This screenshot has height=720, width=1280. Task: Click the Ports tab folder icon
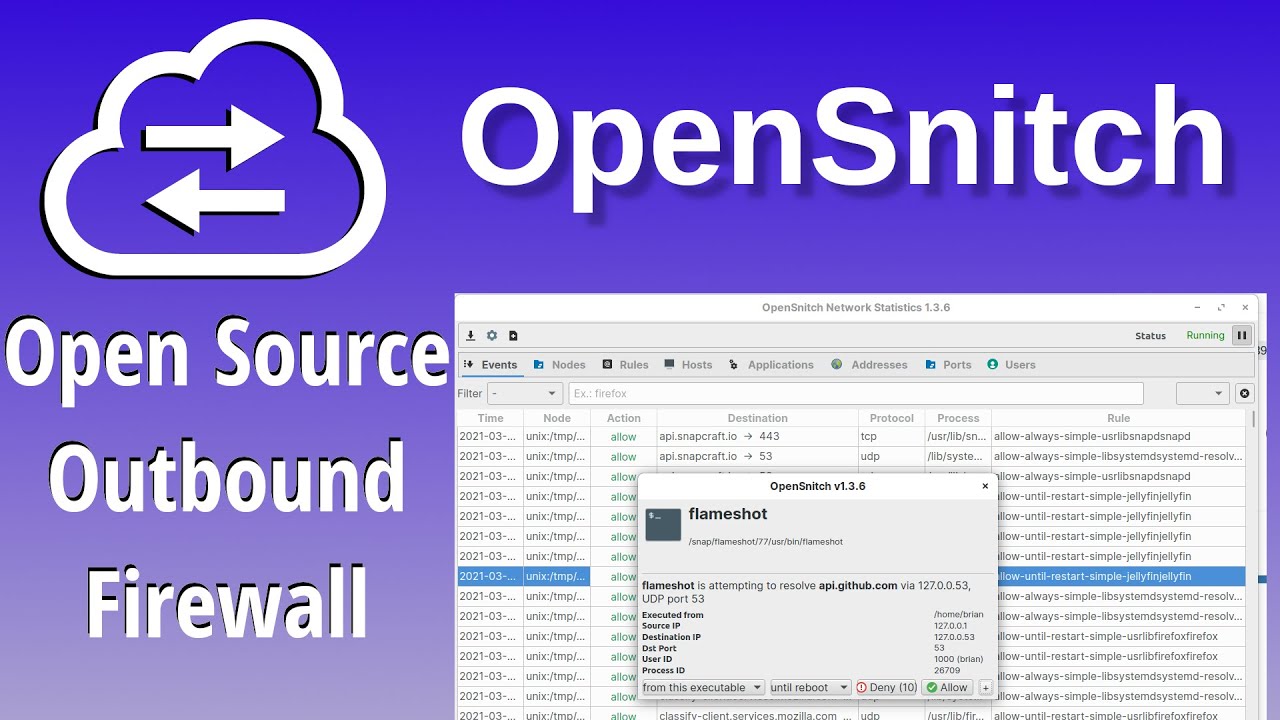(931, 365)
